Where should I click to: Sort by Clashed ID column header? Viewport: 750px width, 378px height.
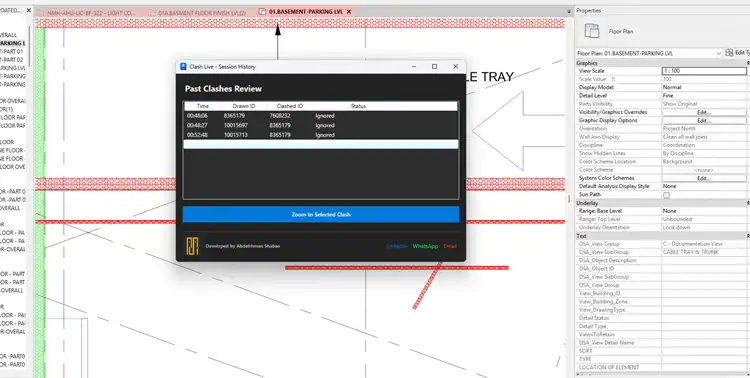click(x=290, y=106)
